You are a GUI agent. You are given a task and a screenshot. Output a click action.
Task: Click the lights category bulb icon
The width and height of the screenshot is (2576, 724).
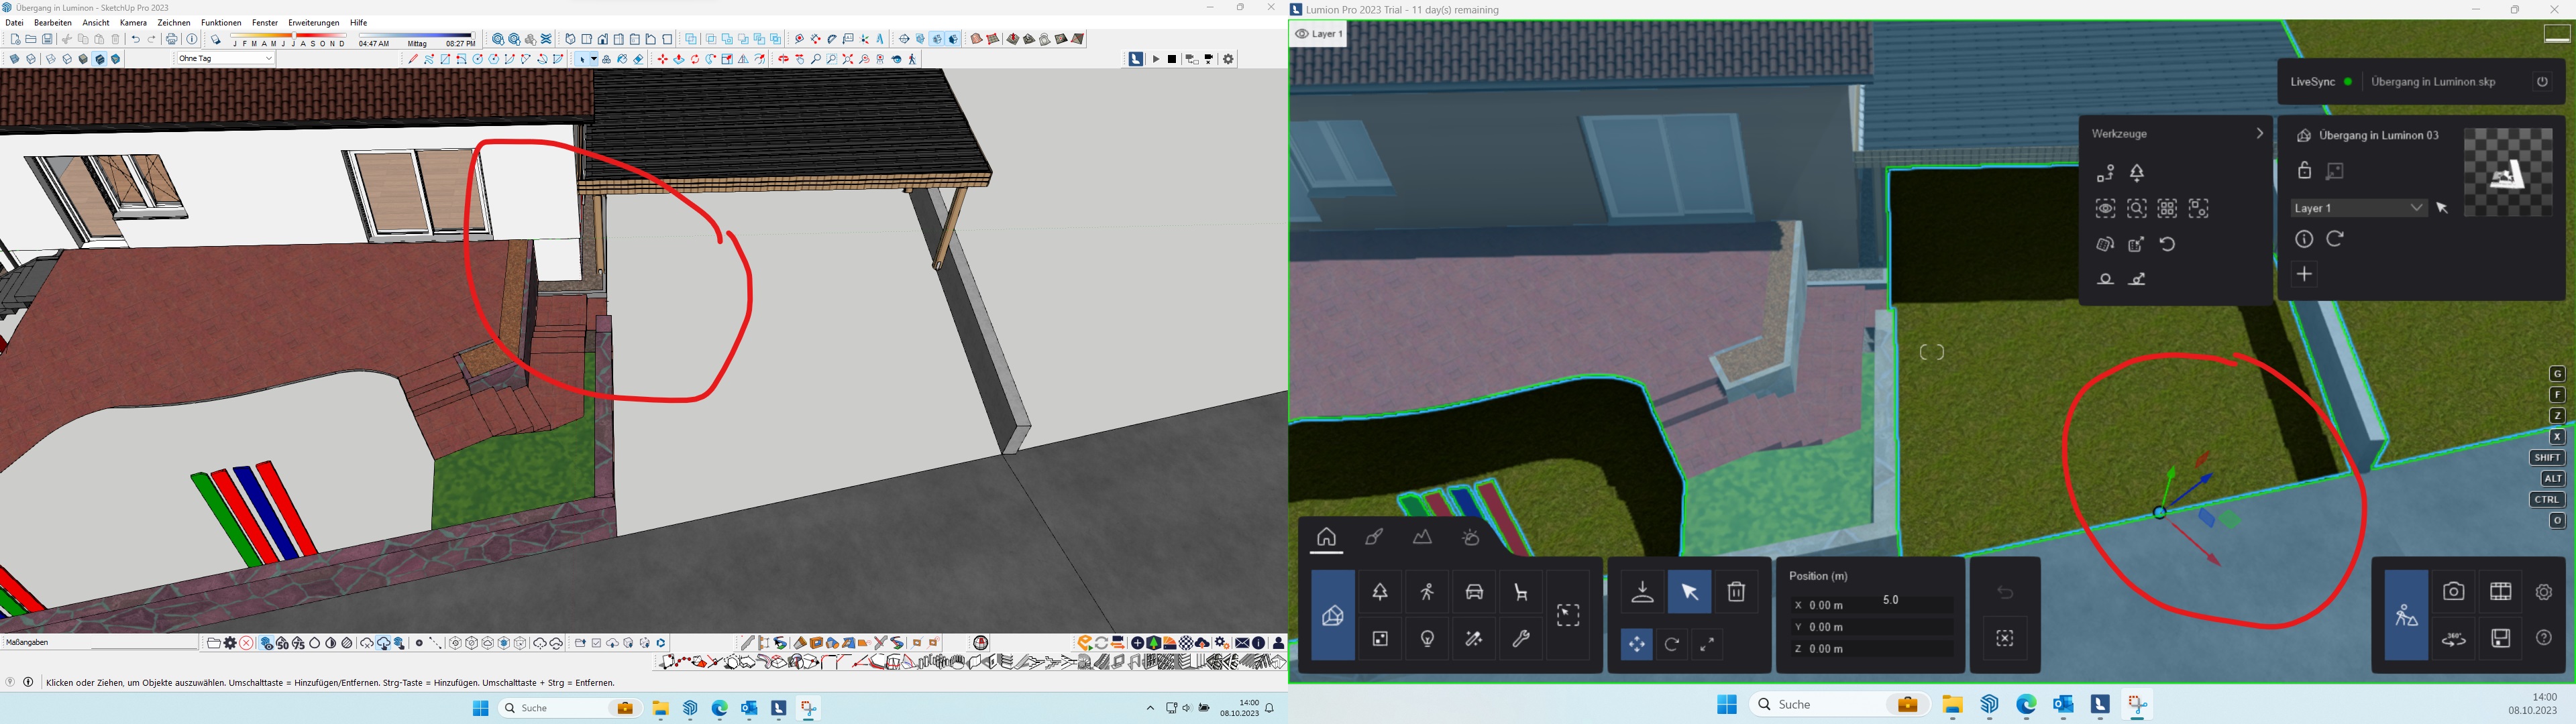[1427, 639]
